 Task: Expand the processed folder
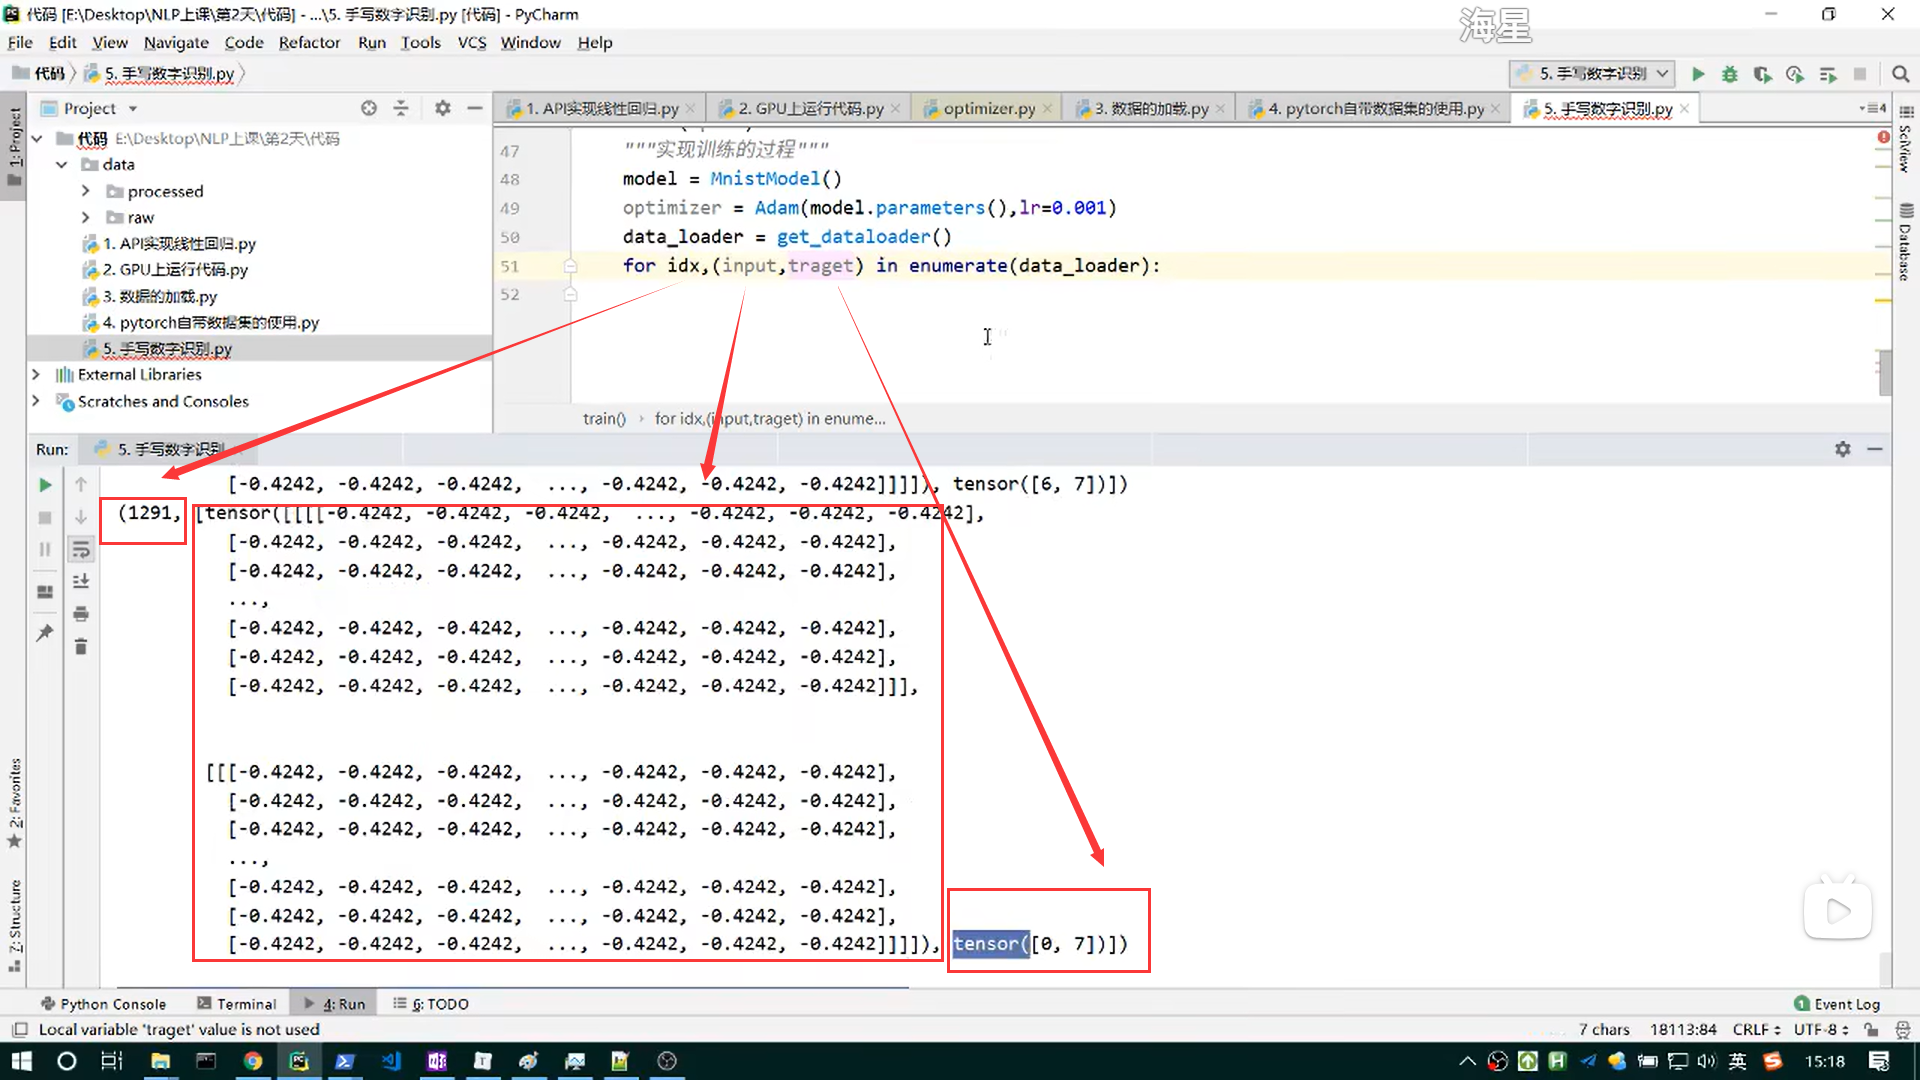[85, 191]
